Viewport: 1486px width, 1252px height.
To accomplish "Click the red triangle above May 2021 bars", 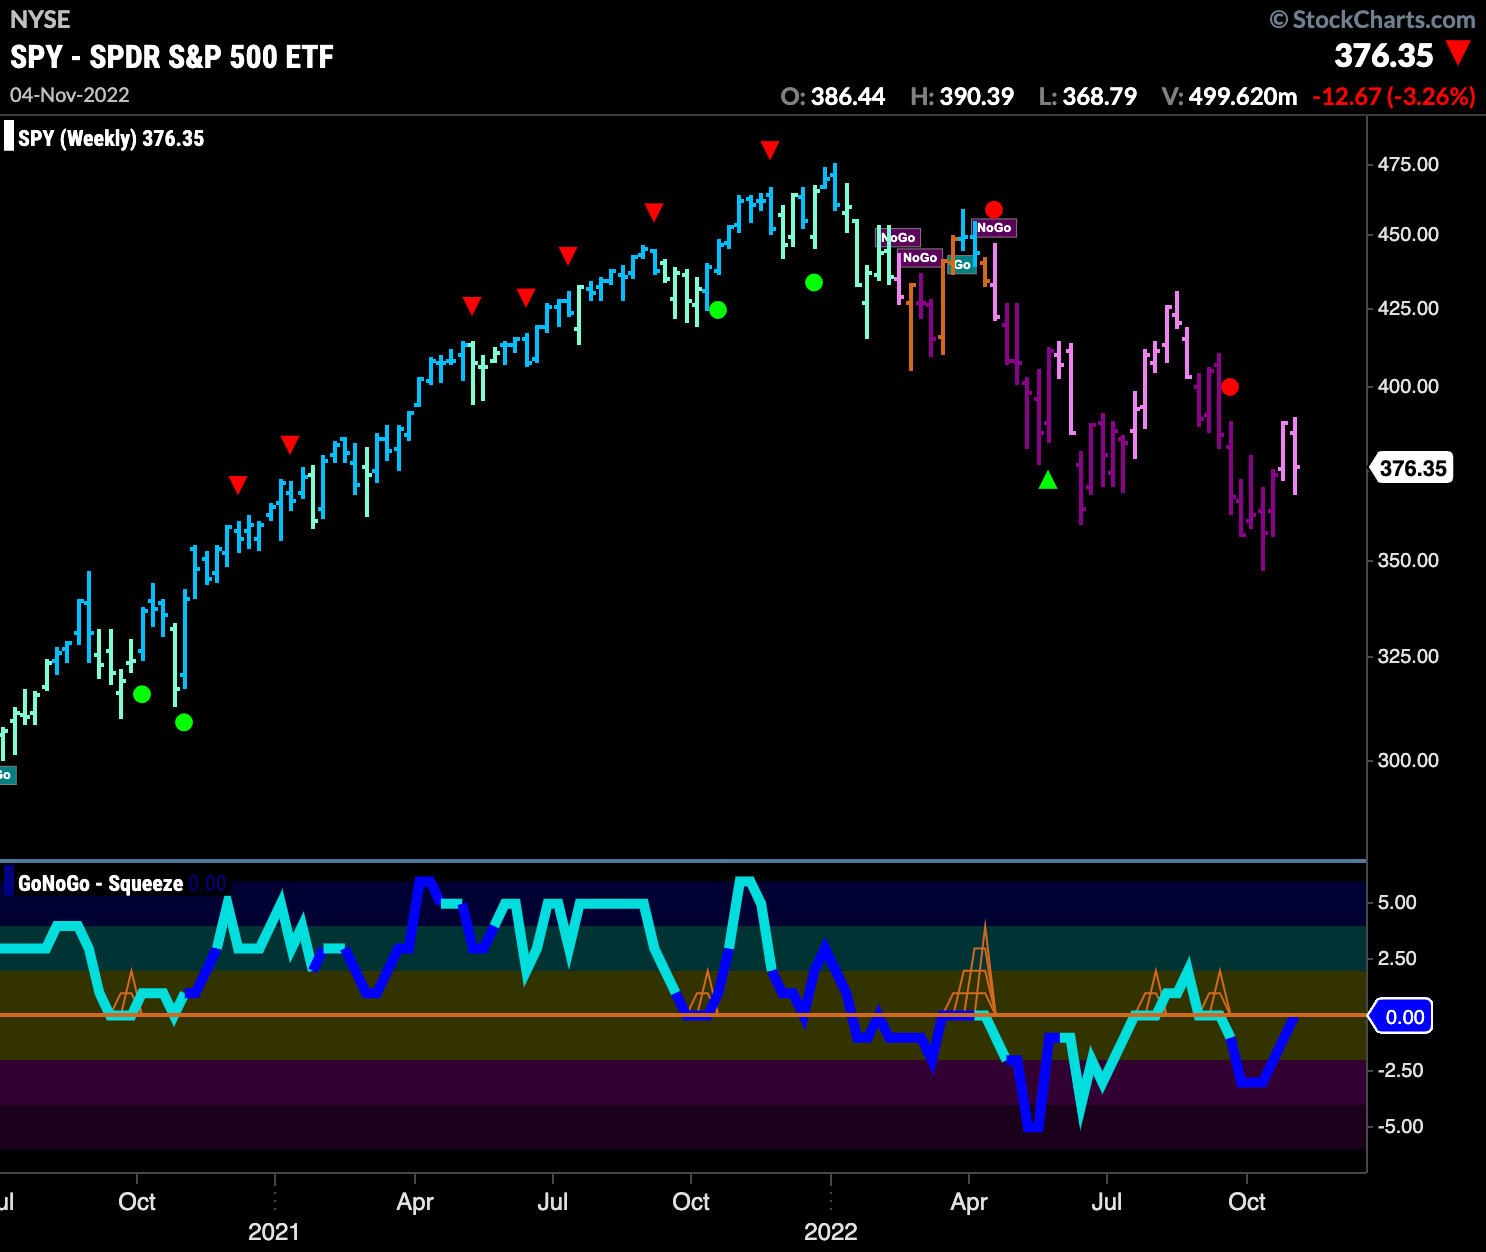I will [x=471, y=305].
